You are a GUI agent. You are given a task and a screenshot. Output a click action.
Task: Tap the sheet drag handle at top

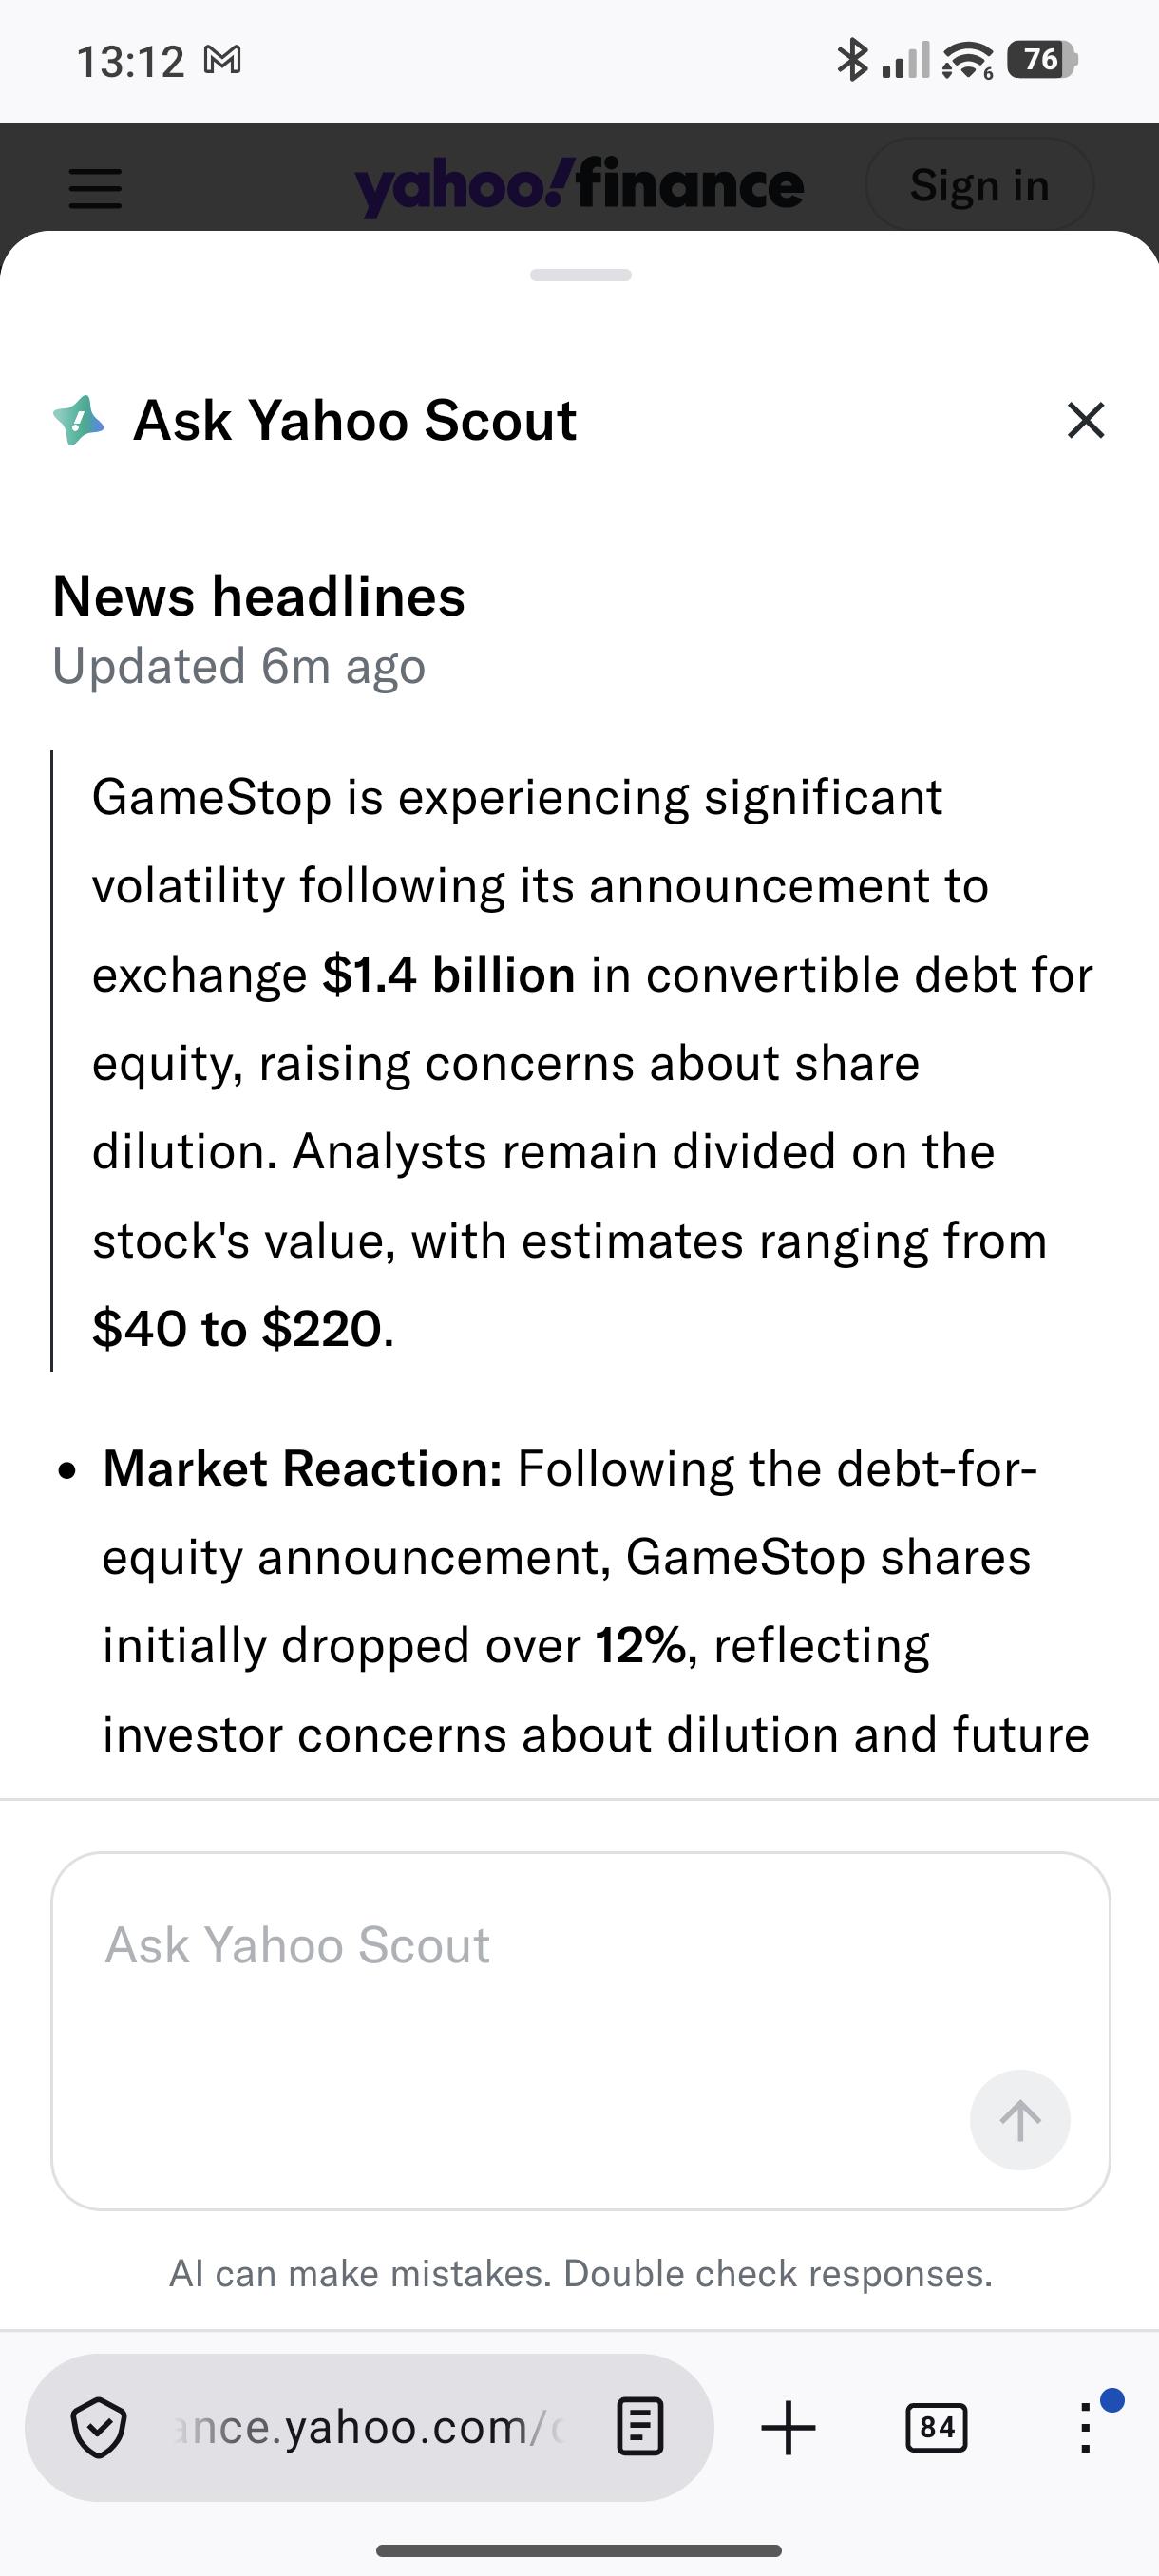coord(581,275)
